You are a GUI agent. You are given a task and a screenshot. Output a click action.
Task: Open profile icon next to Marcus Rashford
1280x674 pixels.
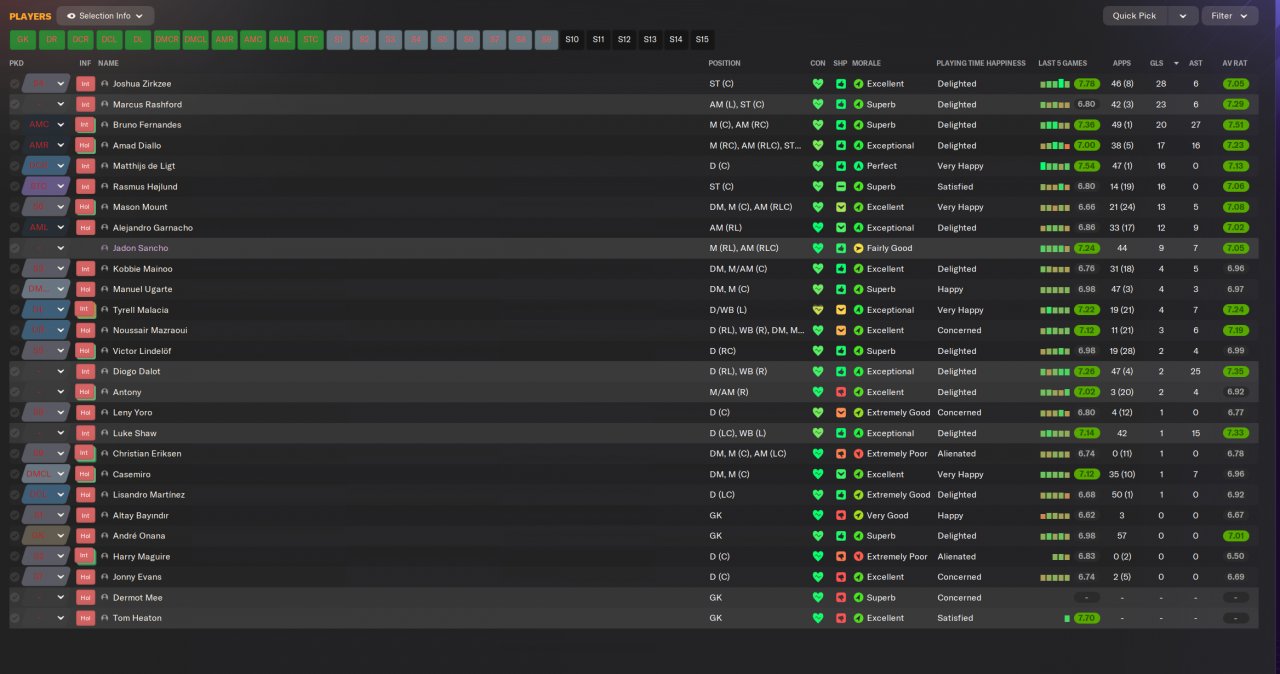[x=104, y=105]
